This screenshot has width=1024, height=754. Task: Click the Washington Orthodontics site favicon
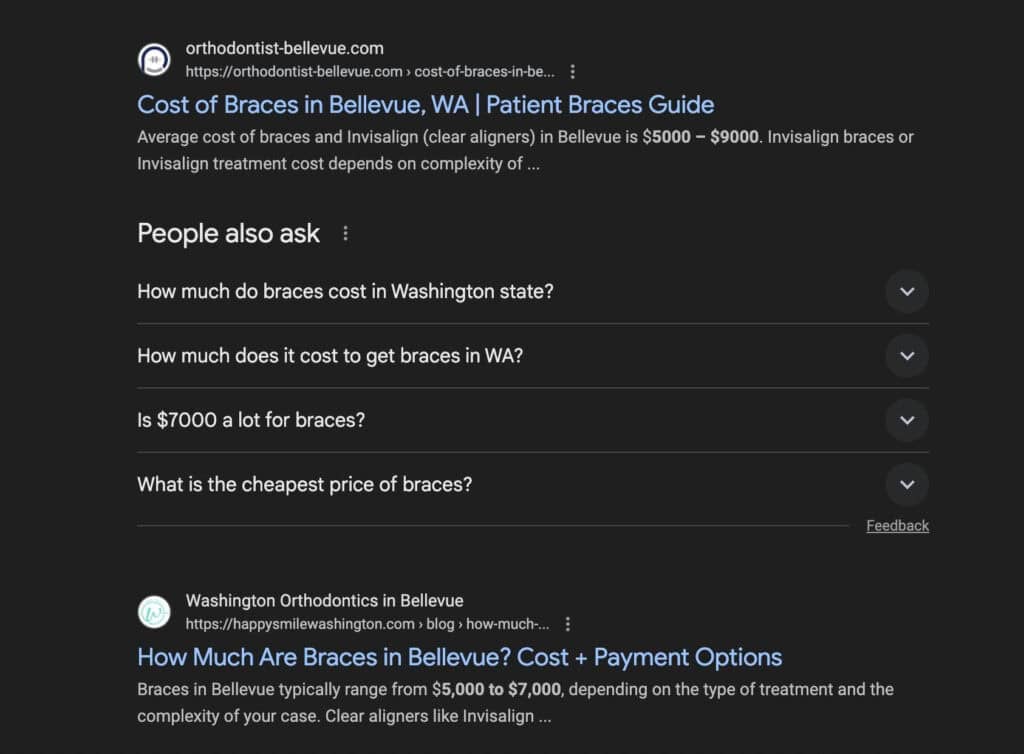click(153, 612)
